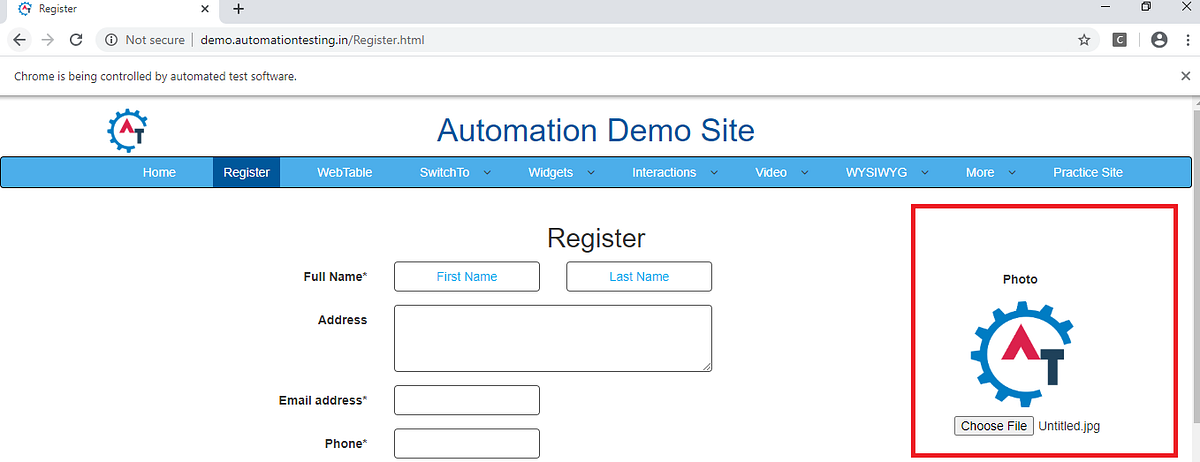
Task: Expand the WYSIWYG dropdown chevron
Action: [925, 172]
